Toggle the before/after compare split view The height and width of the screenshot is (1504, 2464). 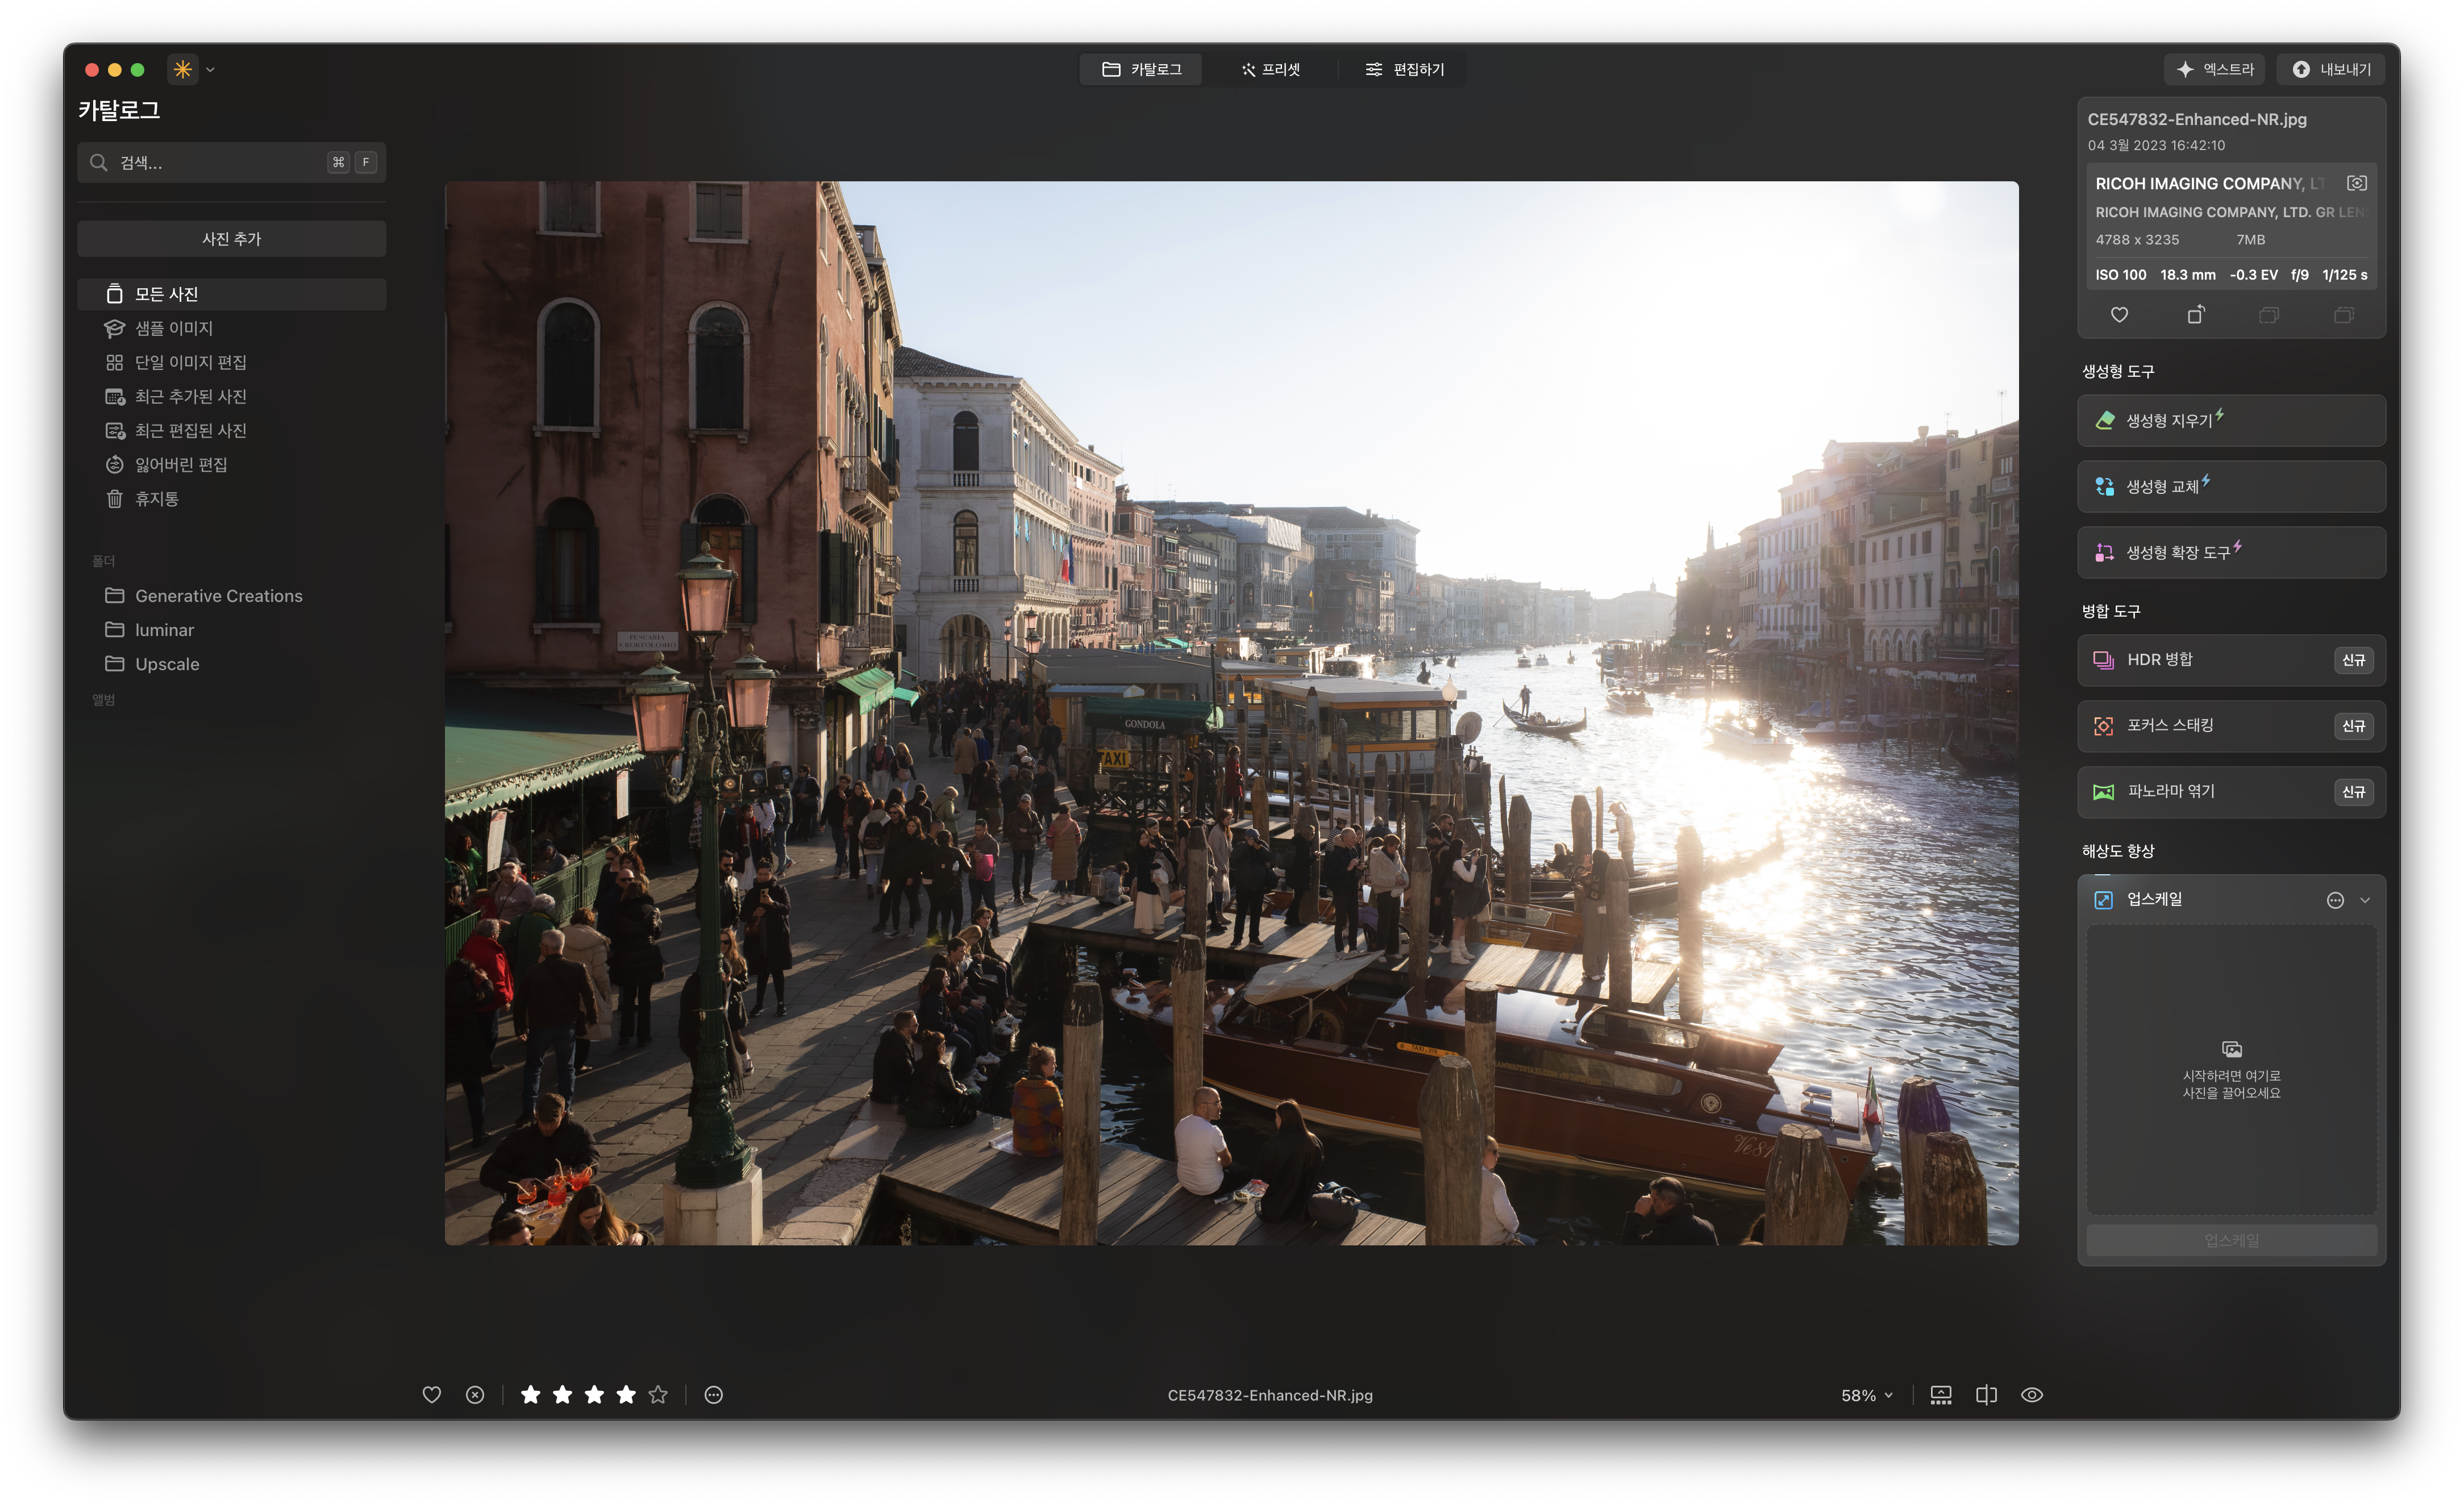point(1986,1395)
